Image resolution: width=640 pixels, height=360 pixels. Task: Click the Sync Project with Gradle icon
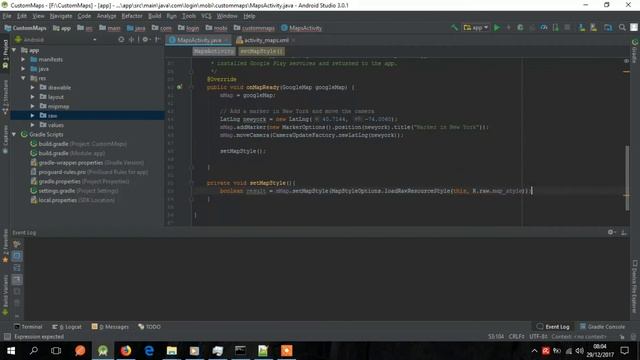(x=608, y=28)
